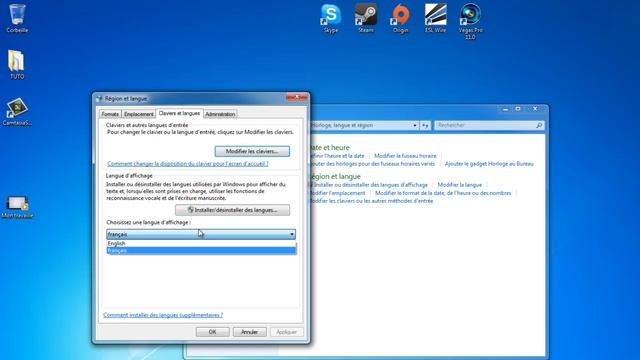Open Date et heure heading in Control Panel

(329, 147)
